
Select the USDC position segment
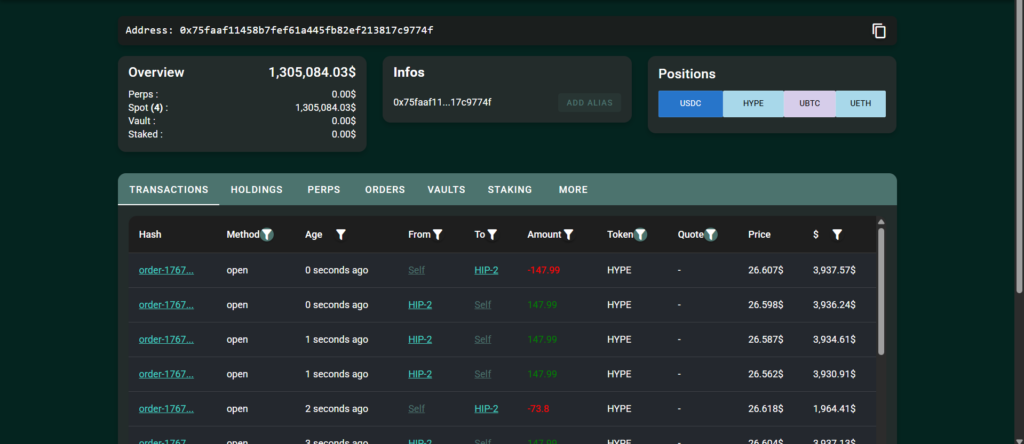pos(690,104)
